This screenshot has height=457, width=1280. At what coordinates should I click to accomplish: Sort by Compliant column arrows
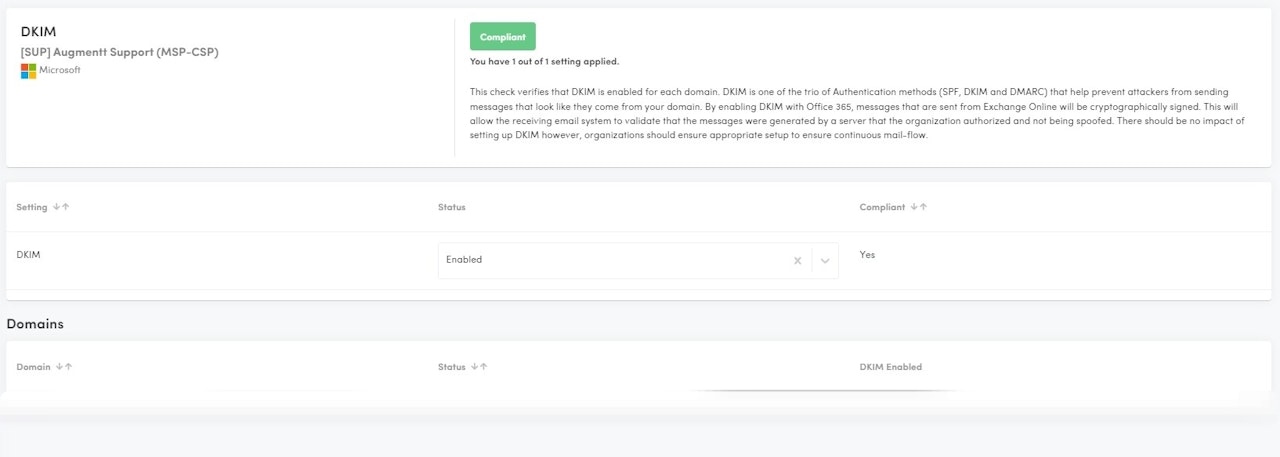(x=917, y=207)
